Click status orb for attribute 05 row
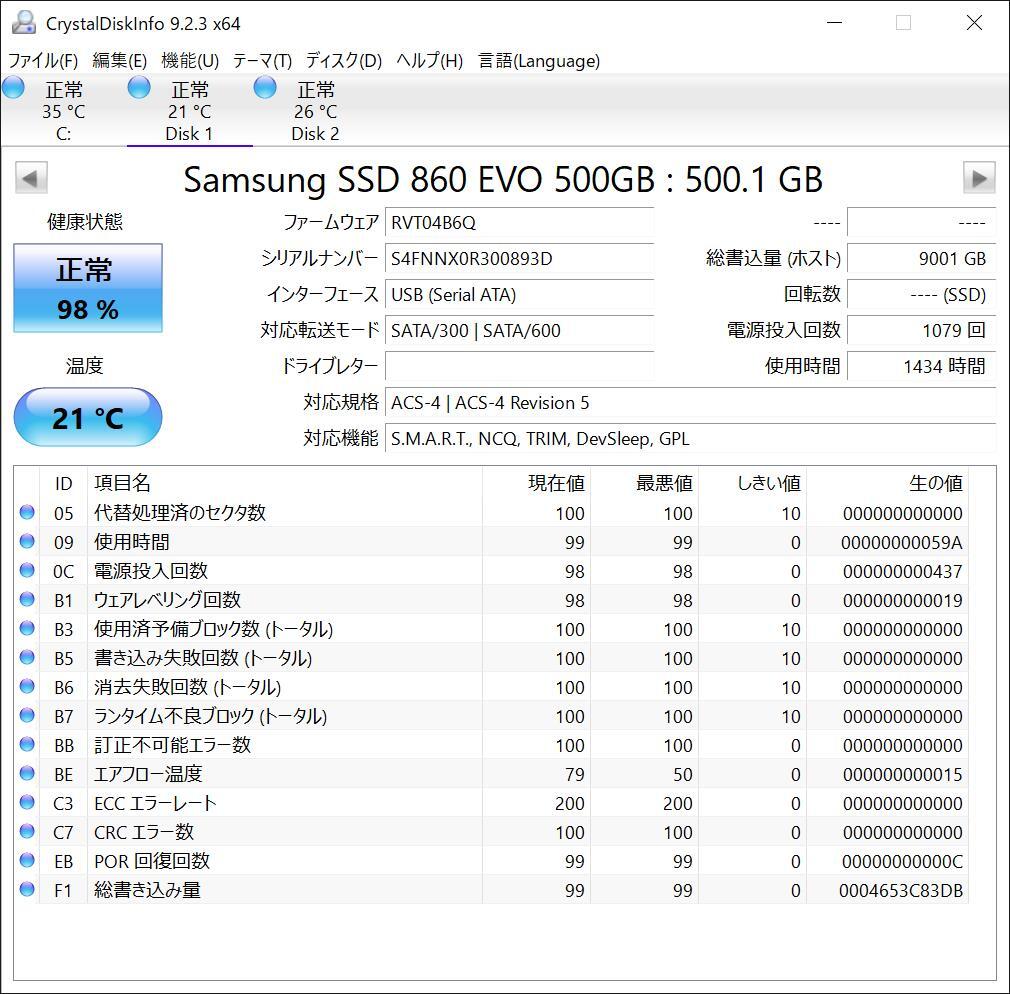Screen dimensions: 1010x994 tap(27, 513)
